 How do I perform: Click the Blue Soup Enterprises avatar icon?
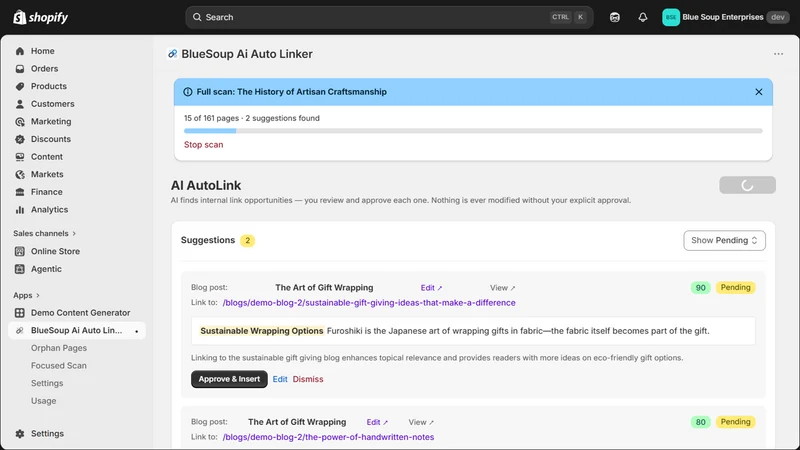point(671,17)
